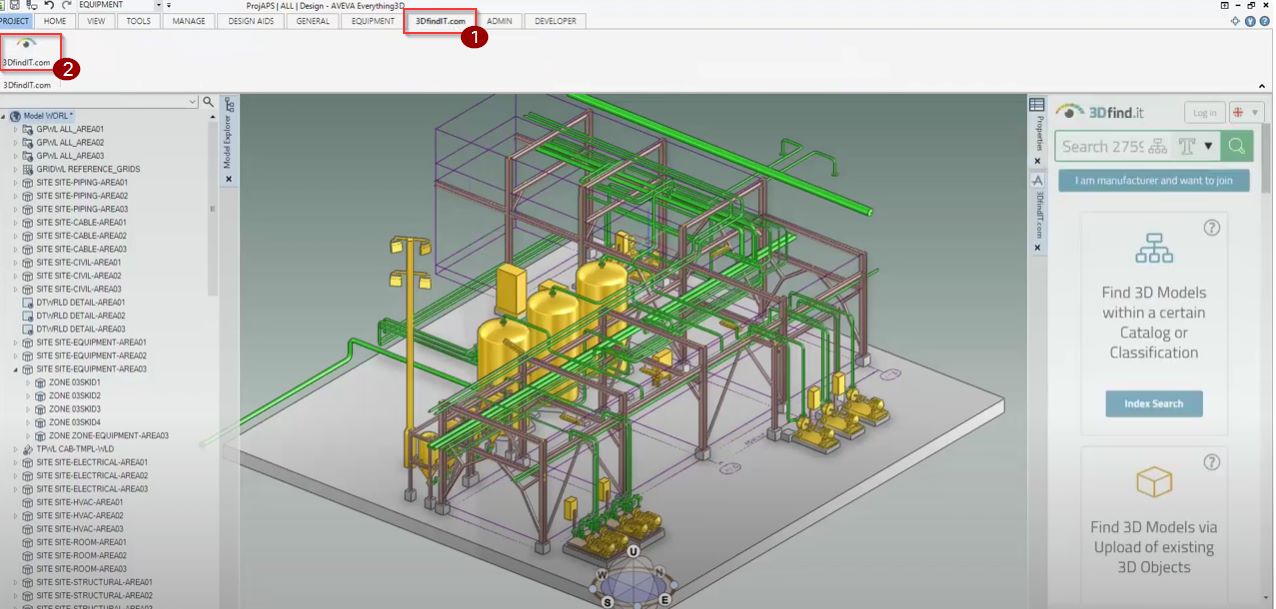Viewport: 1276px width, 609px height.
Task: Switch to the 3DfindIT.com ribbon tab
Action: tap(440, 21)
